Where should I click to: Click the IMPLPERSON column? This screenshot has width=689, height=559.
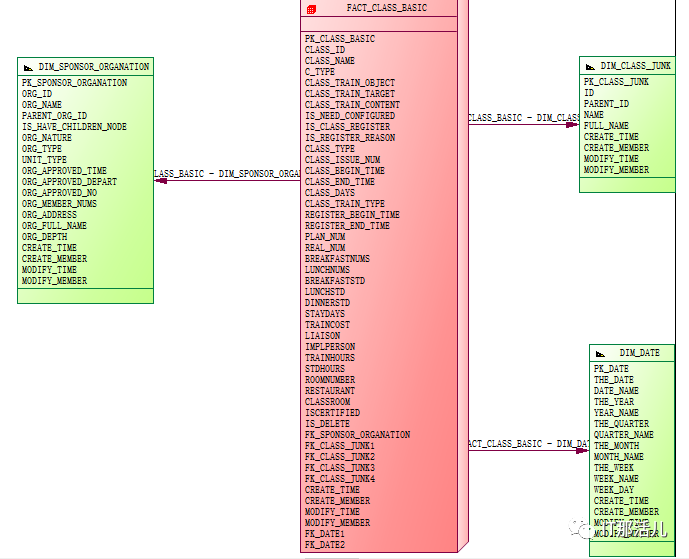330,347
